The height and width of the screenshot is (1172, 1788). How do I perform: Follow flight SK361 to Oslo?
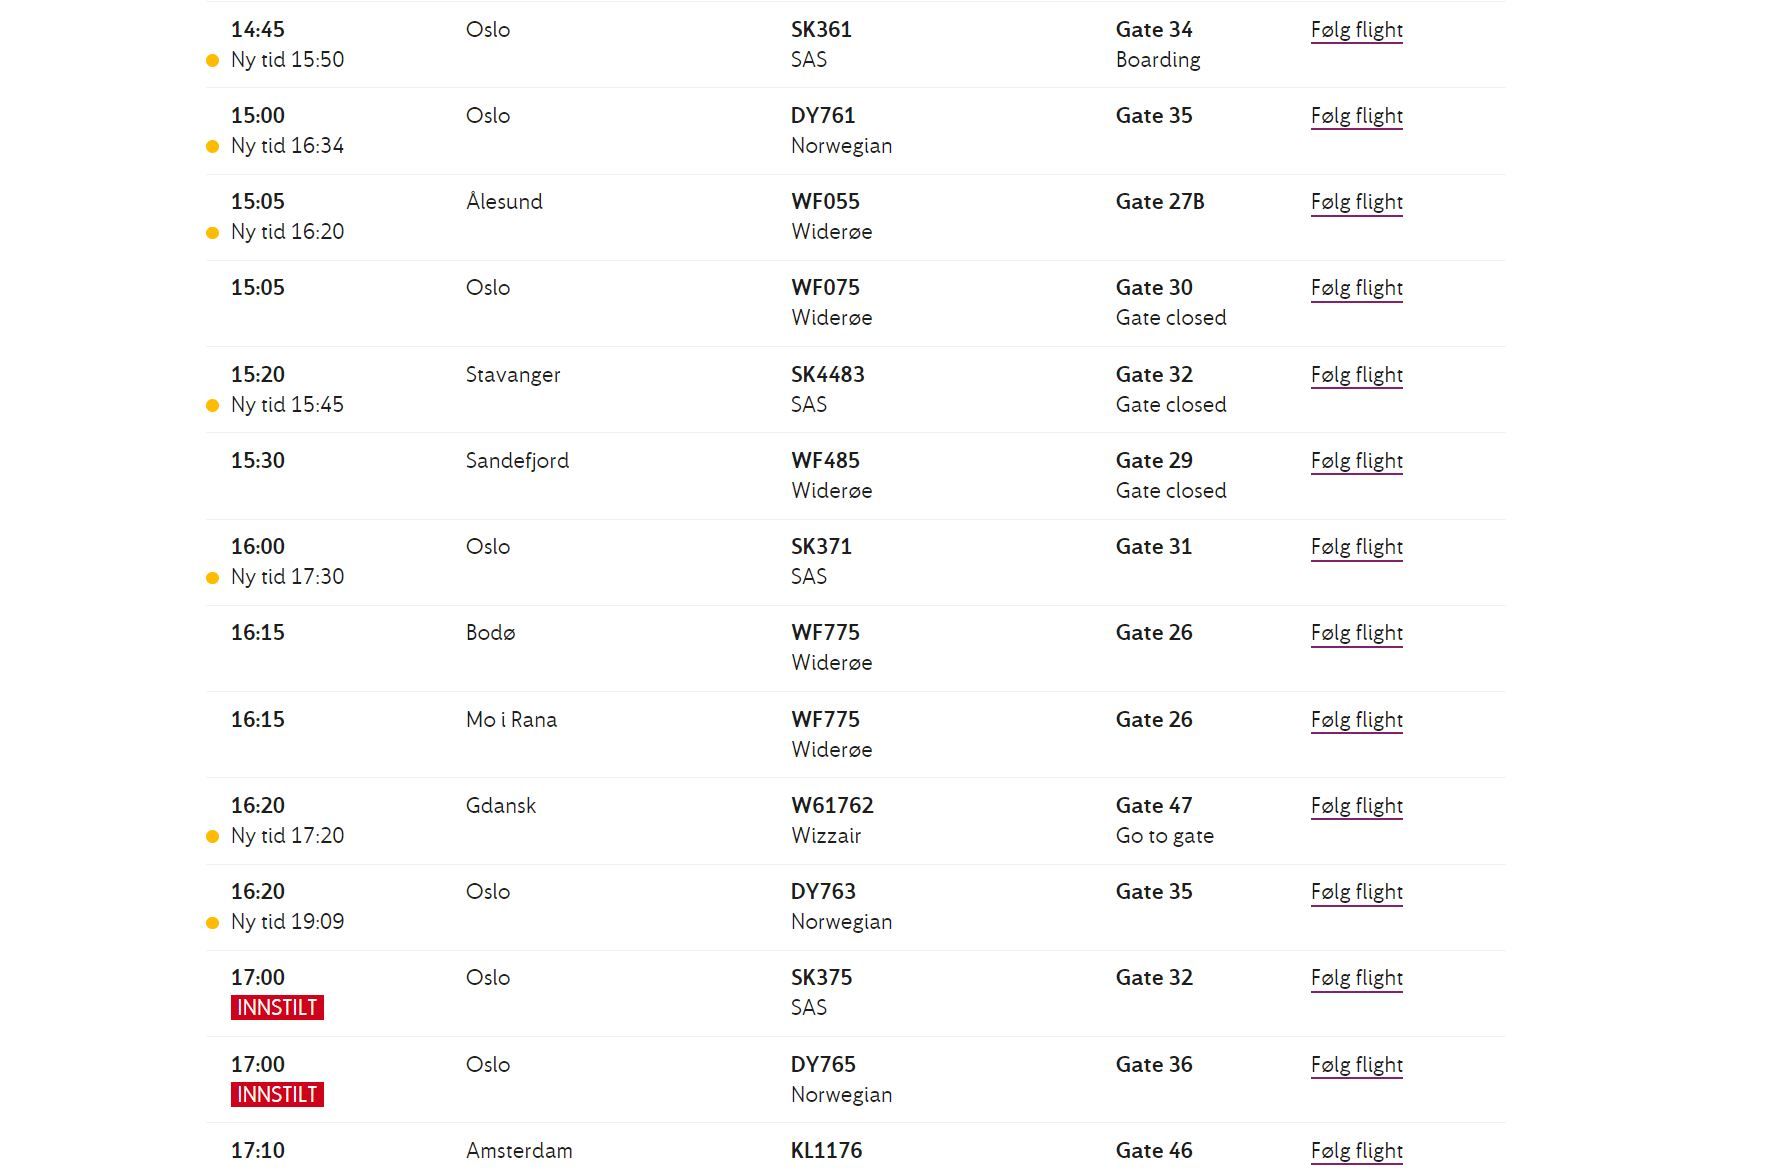click(x=1356, y=30)
